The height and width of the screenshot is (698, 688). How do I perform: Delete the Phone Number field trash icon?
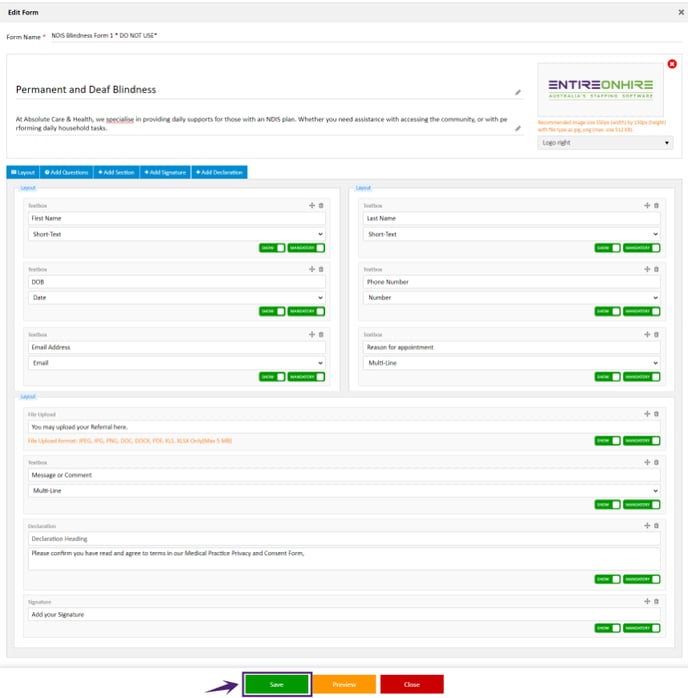656,269
